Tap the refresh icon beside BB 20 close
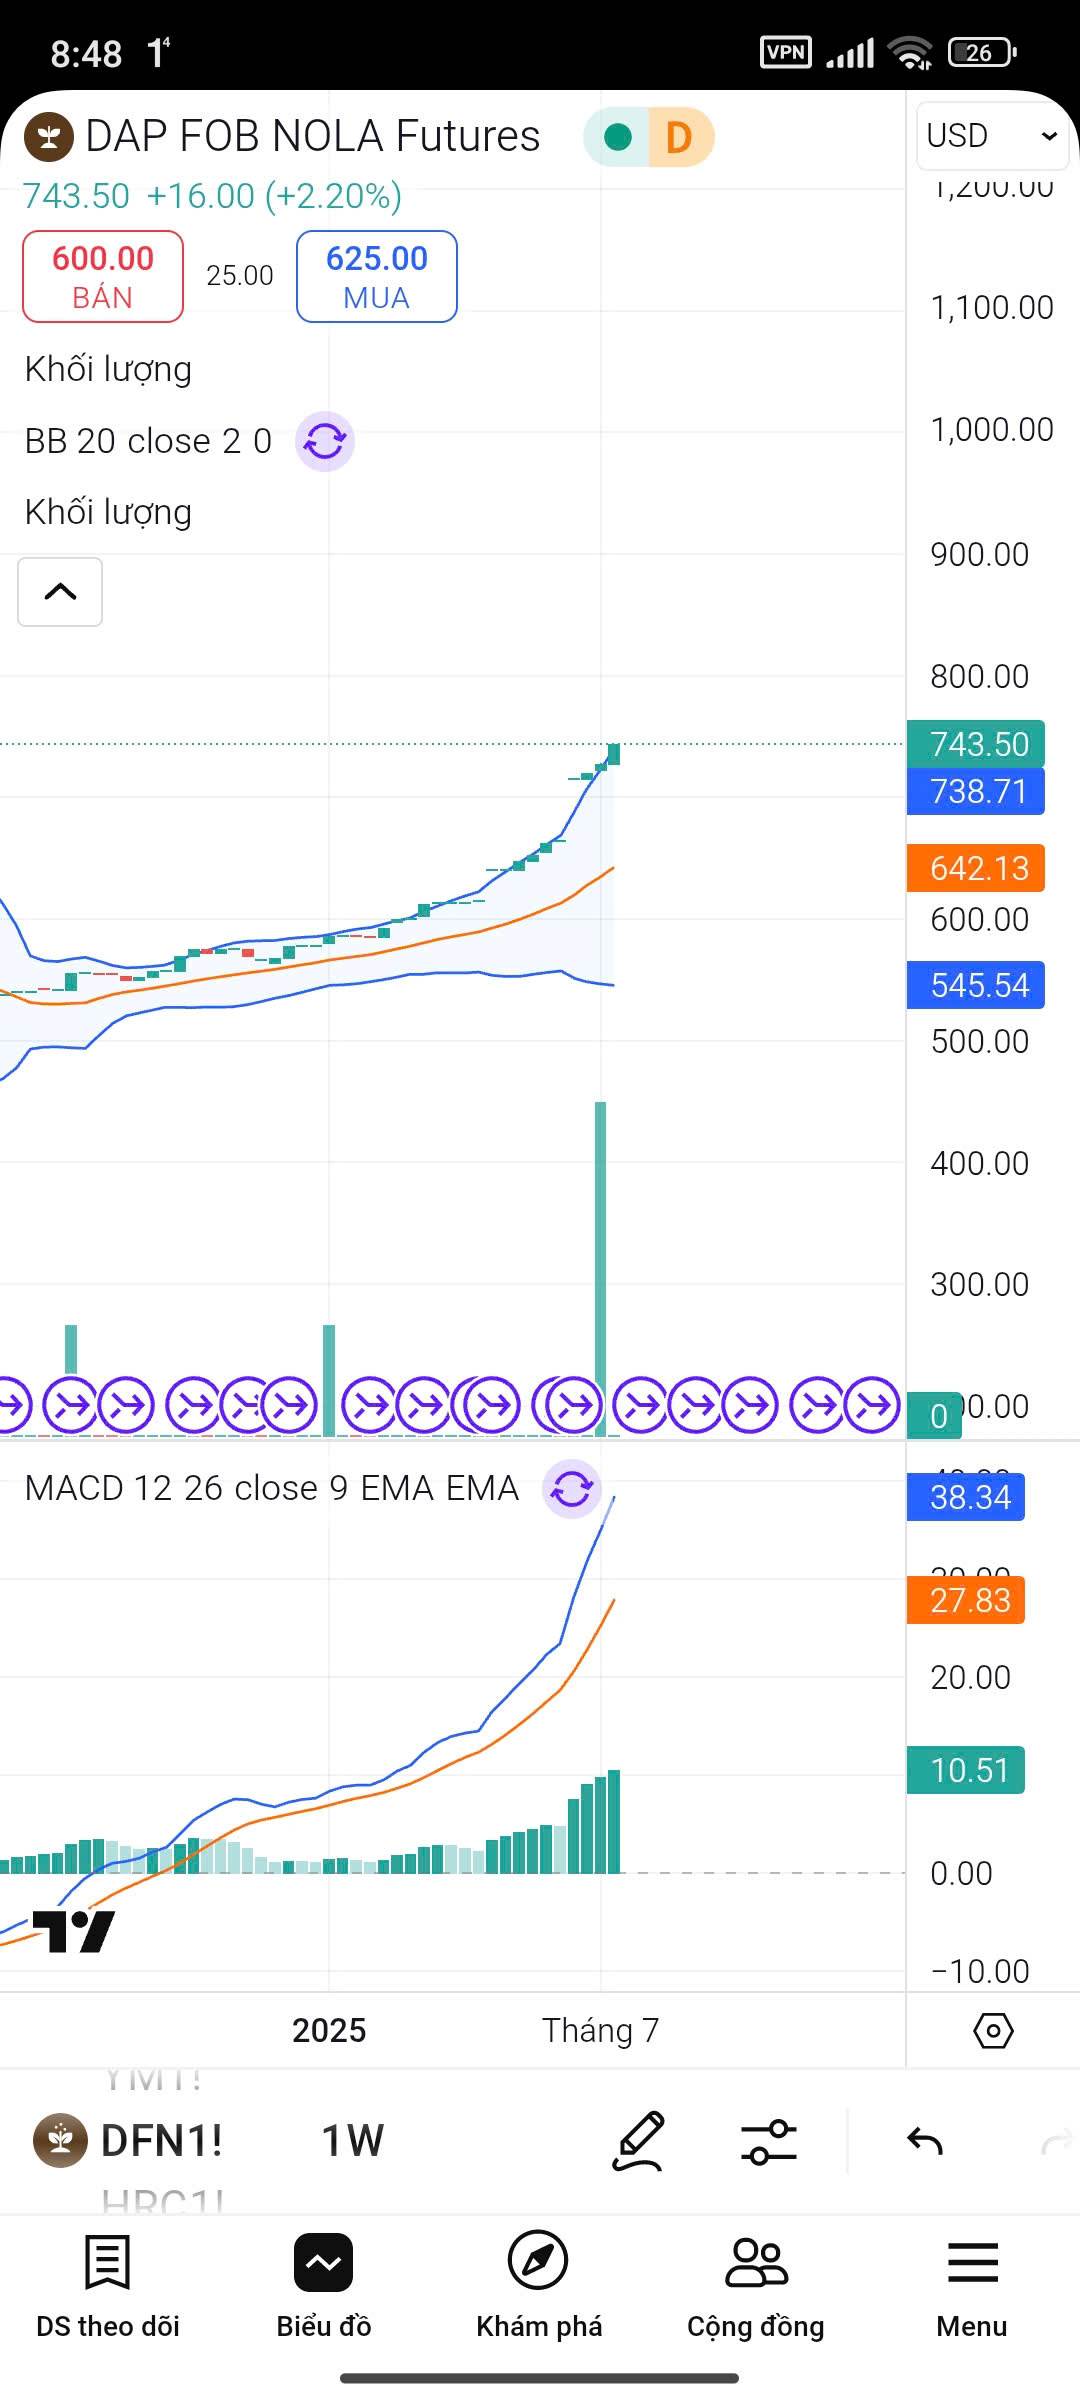 point(325,441)
